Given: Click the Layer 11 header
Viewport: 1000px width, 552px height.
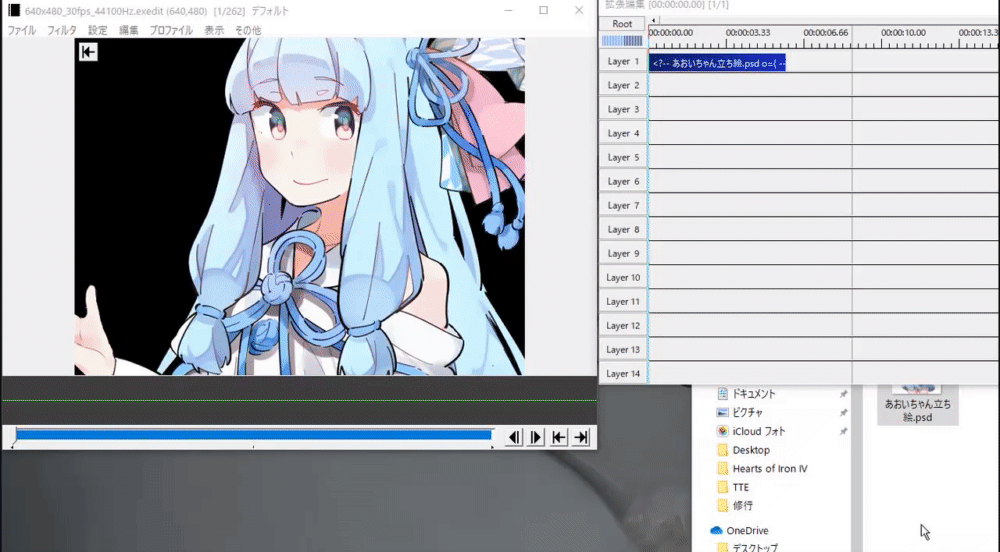Looking at the screenshot, I should [622, 301].
